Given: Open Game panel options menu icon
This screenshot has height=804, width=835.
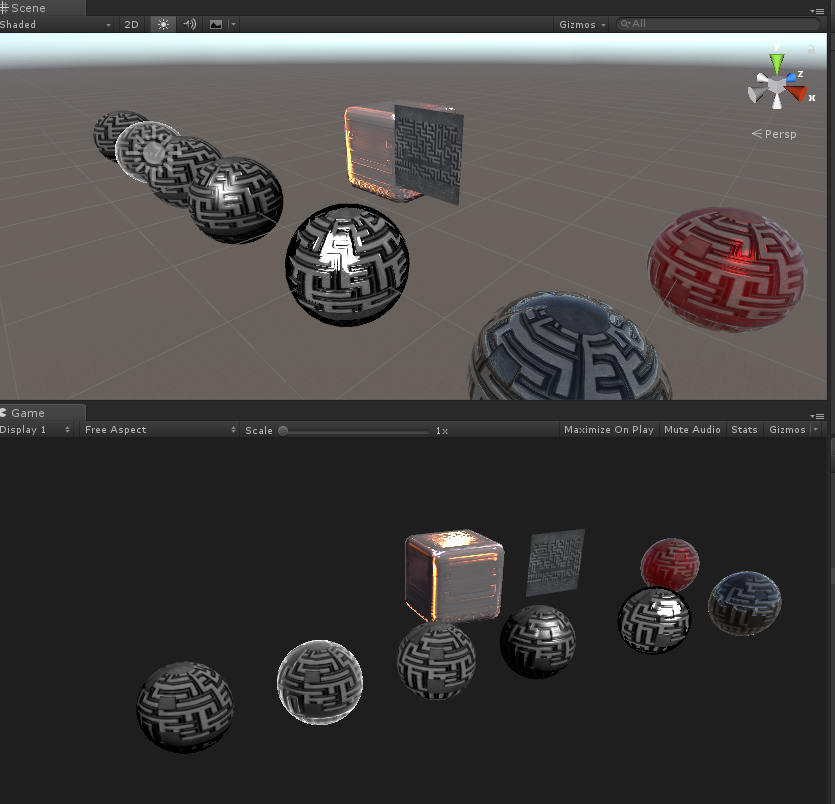Looking at the screenshot, I should tap(817, 416).
